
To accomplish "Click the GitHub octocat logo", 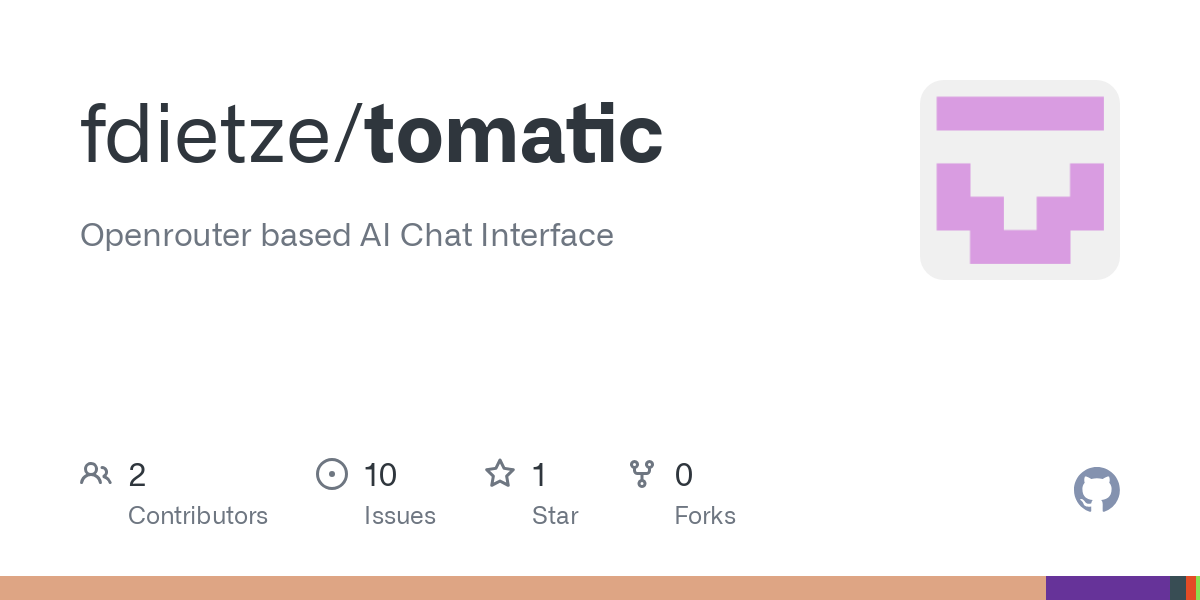I will [1096, 491].
